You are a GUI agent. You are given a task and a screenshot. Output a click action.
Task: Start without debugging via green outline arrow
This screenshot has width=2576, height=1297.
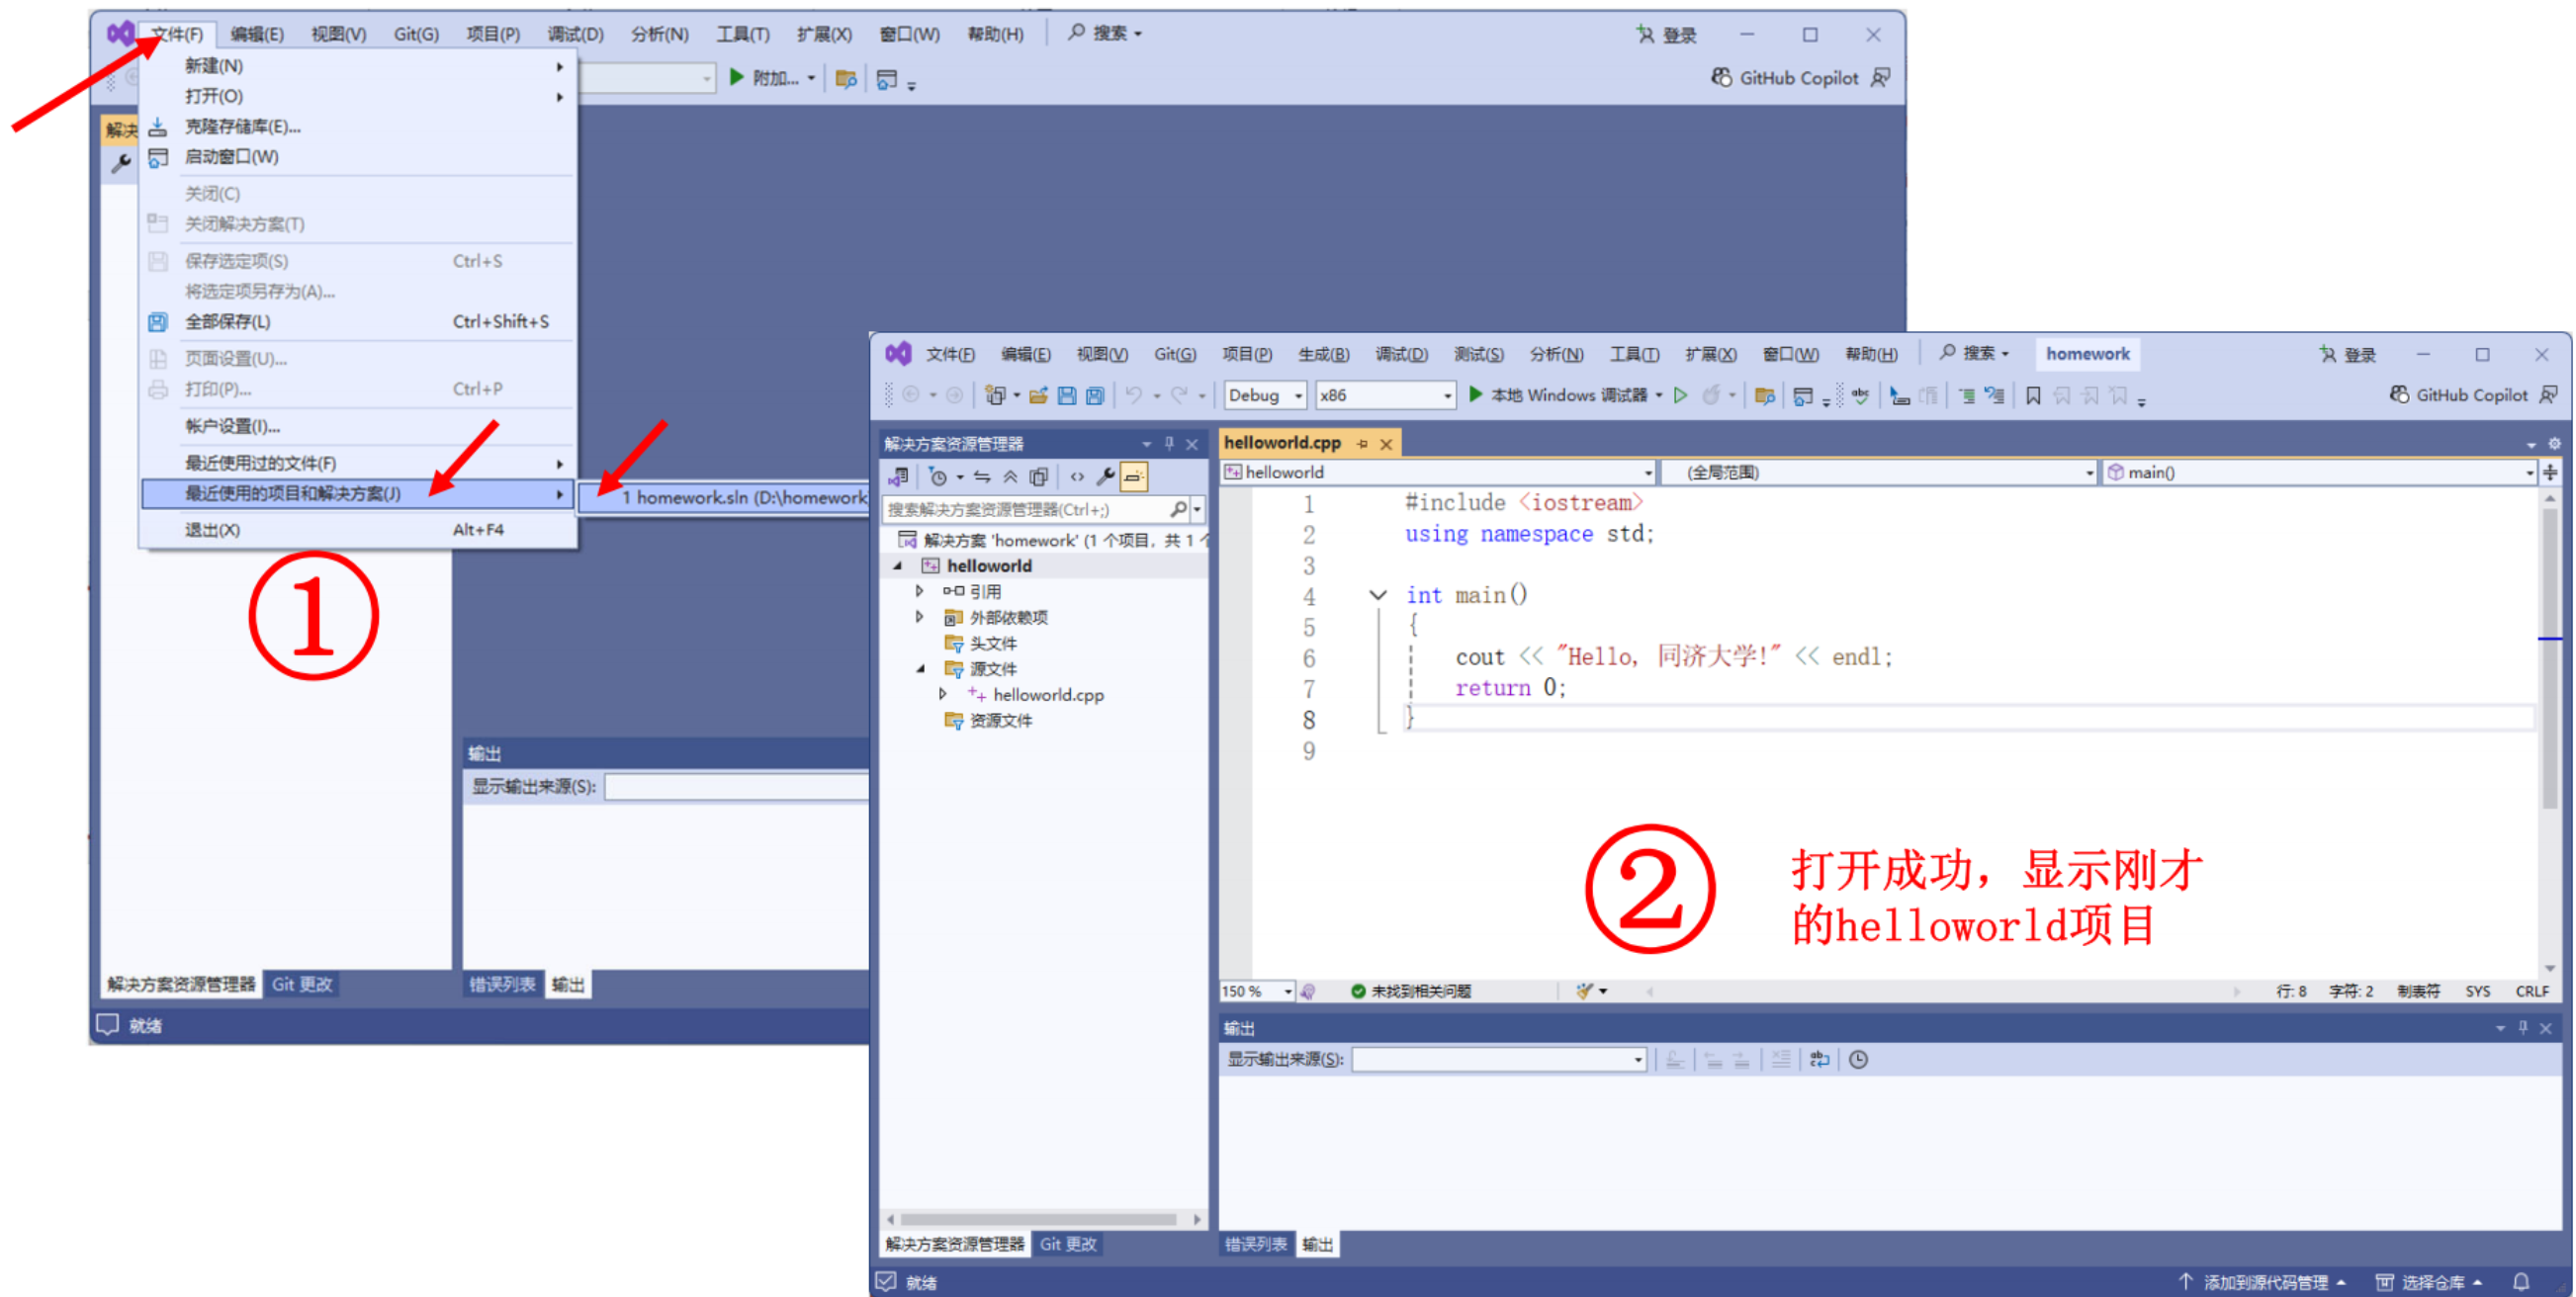tap(1681, 396)
